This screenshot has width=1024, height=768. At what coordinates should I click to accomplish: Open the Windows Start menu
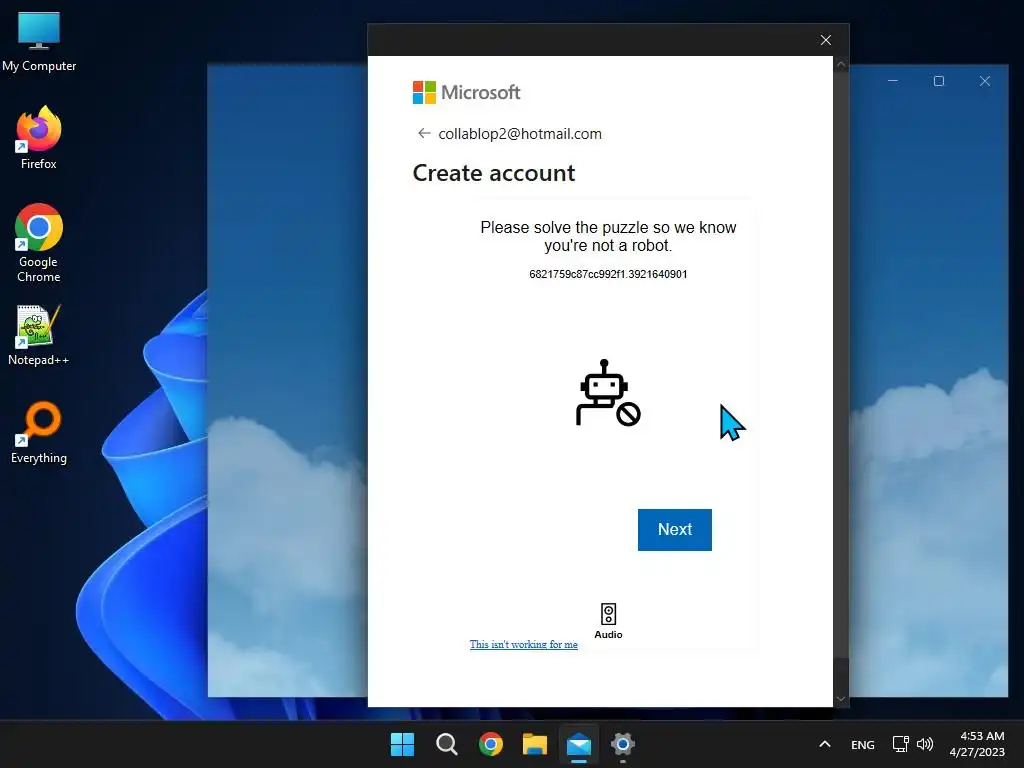tap(402, 744)
